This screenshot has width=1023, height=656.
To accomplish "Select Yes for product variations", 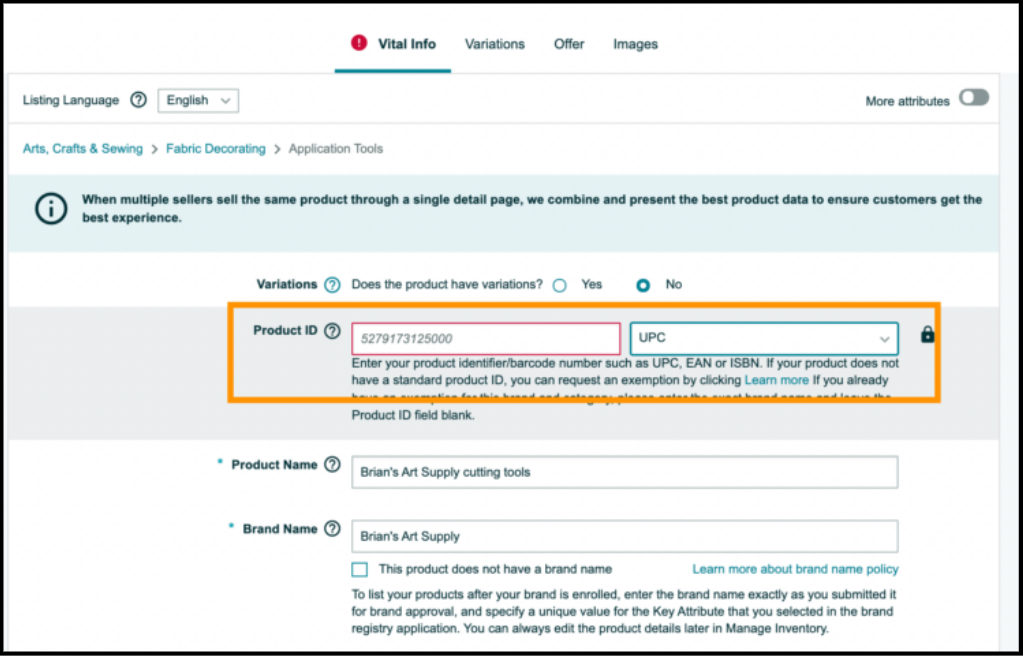I will [x=560, y=285].
